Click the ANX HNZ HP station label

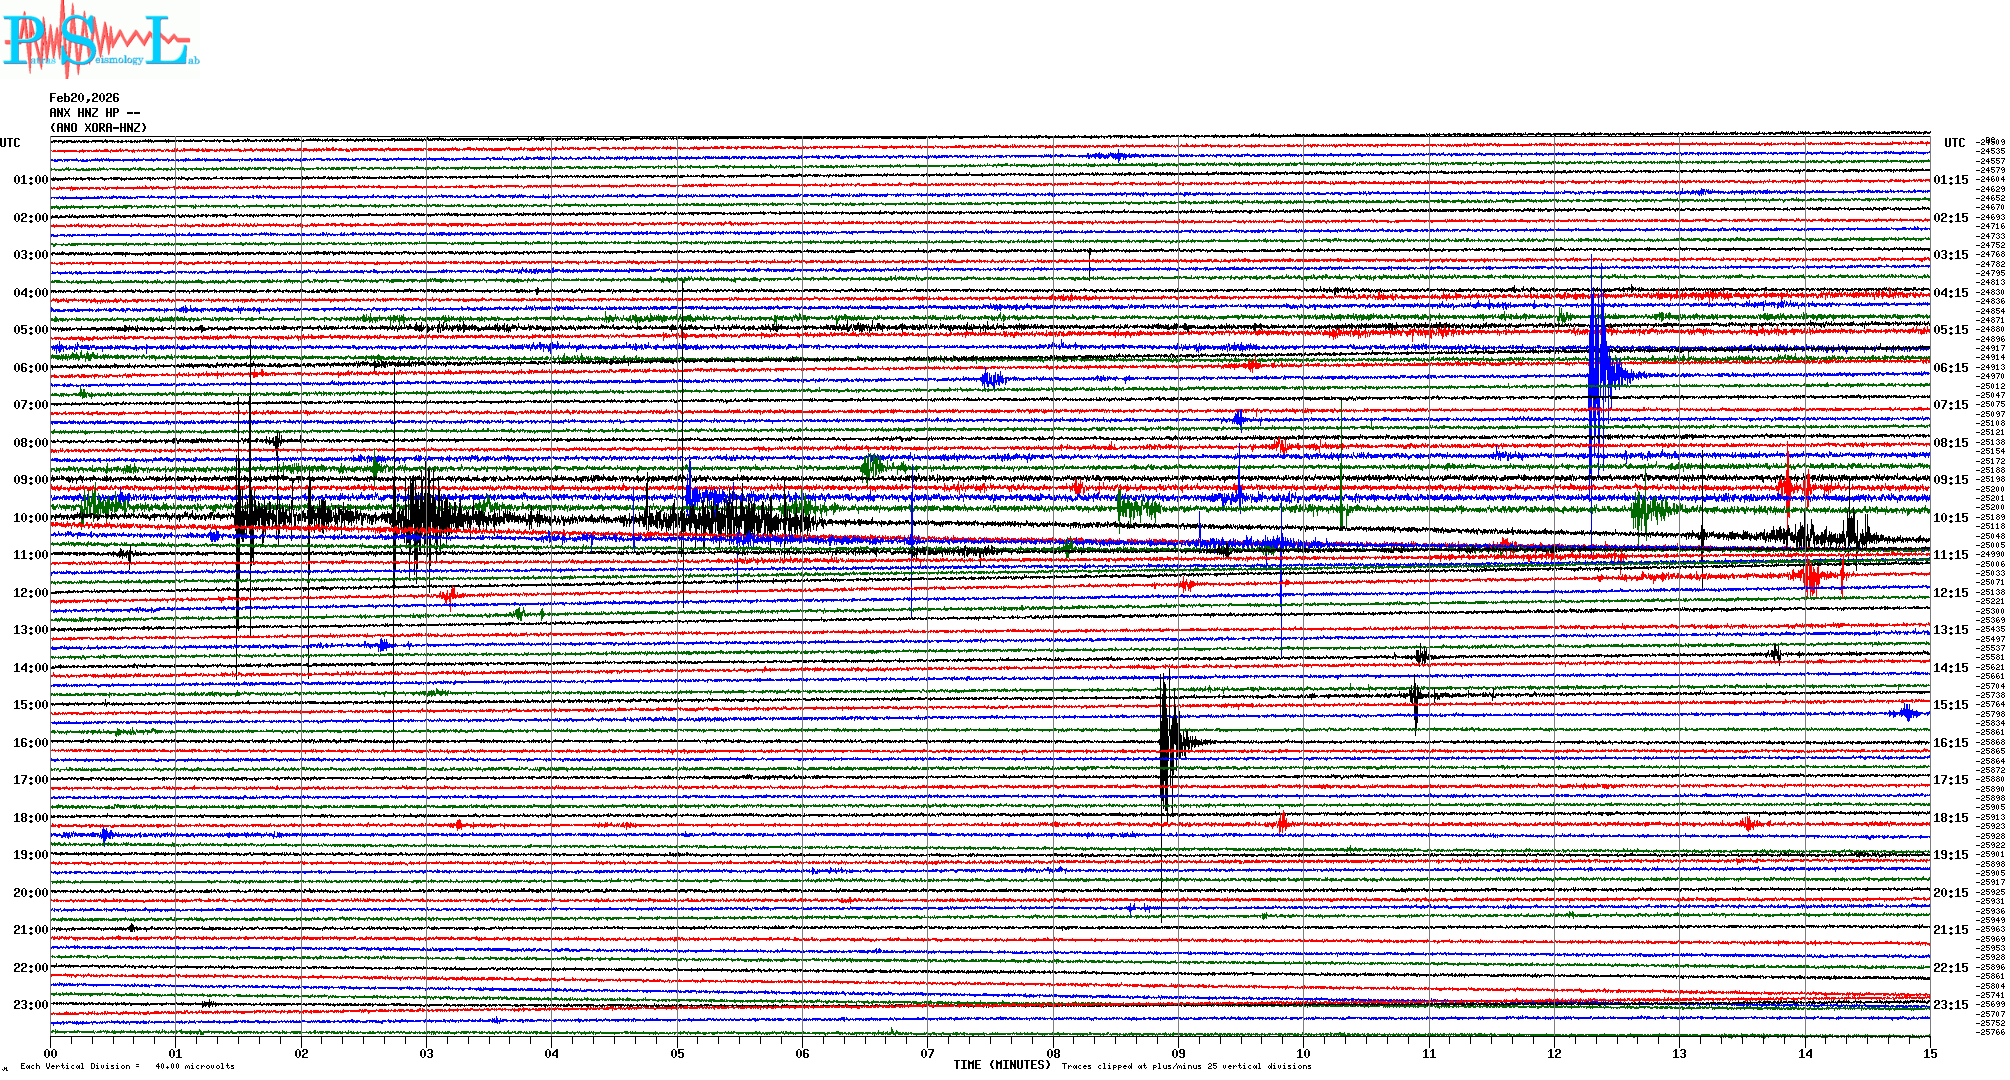click(x=94, y=113)
